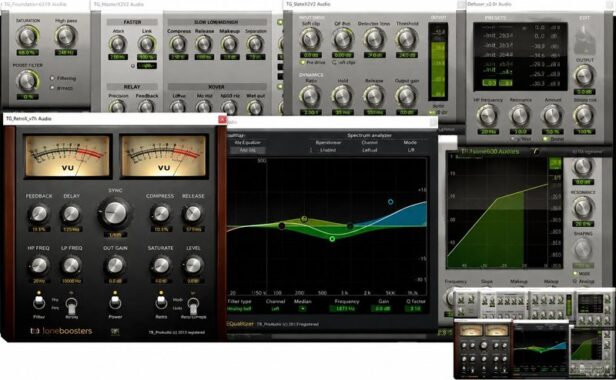The width and height of the screenshot is (616, 380).
Task: Click the equalizer thumbnail with the blue curve
Action: 541,348
